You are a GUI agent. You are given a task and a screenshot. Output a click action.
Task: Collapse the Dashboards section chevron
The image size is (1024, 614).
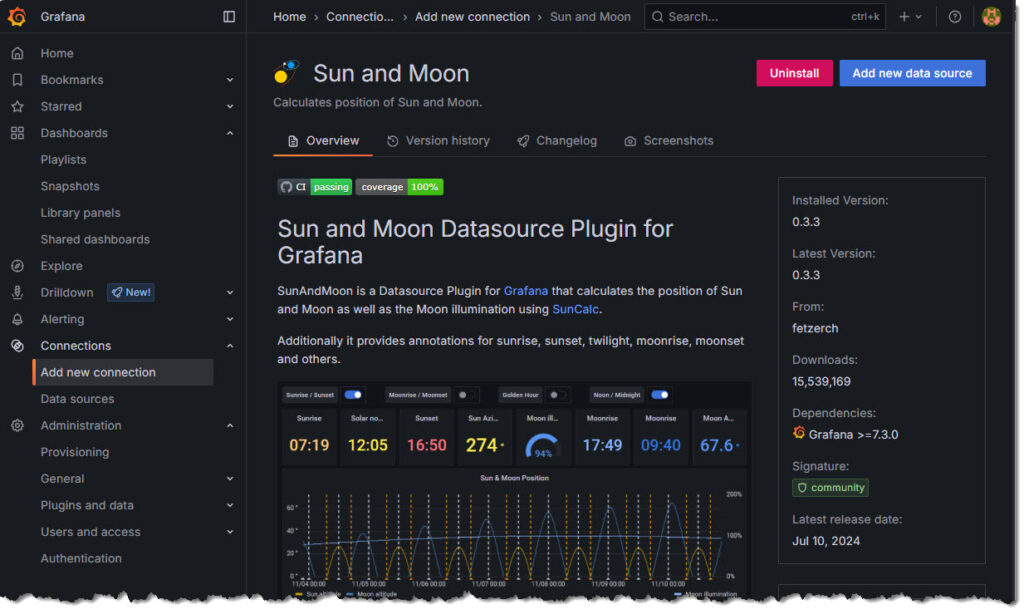(x=230, y=133)
